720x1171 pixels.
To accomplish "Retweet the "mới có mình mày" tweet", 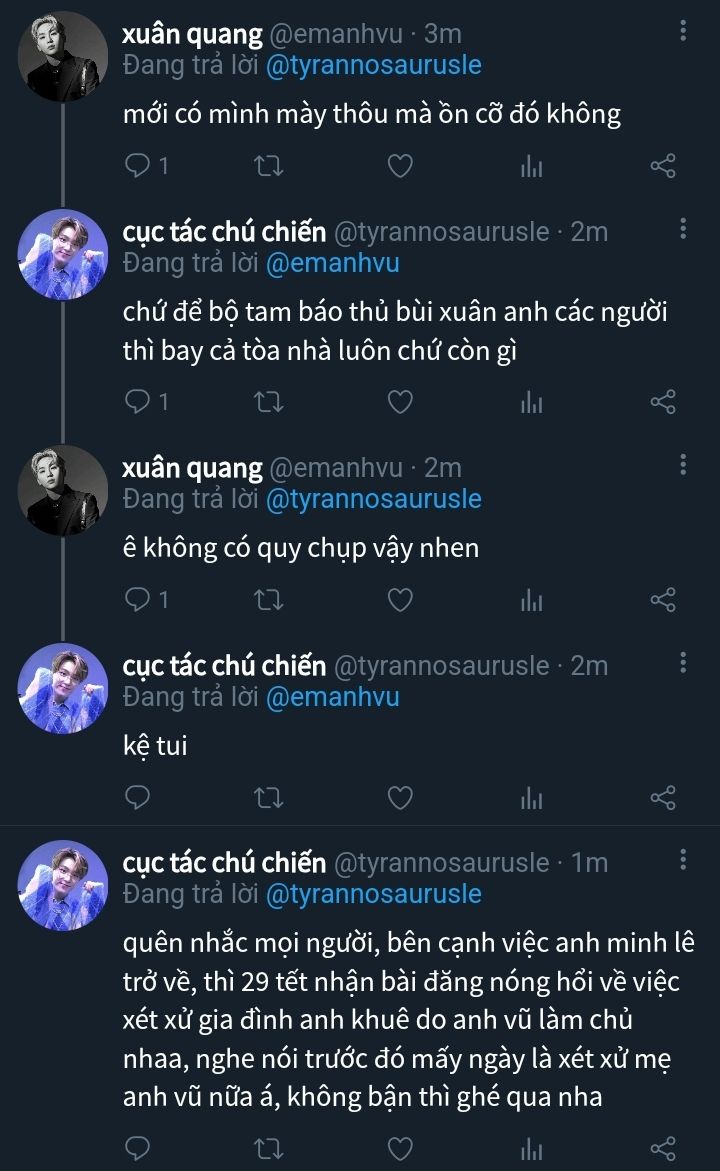I will pos(270,166).
